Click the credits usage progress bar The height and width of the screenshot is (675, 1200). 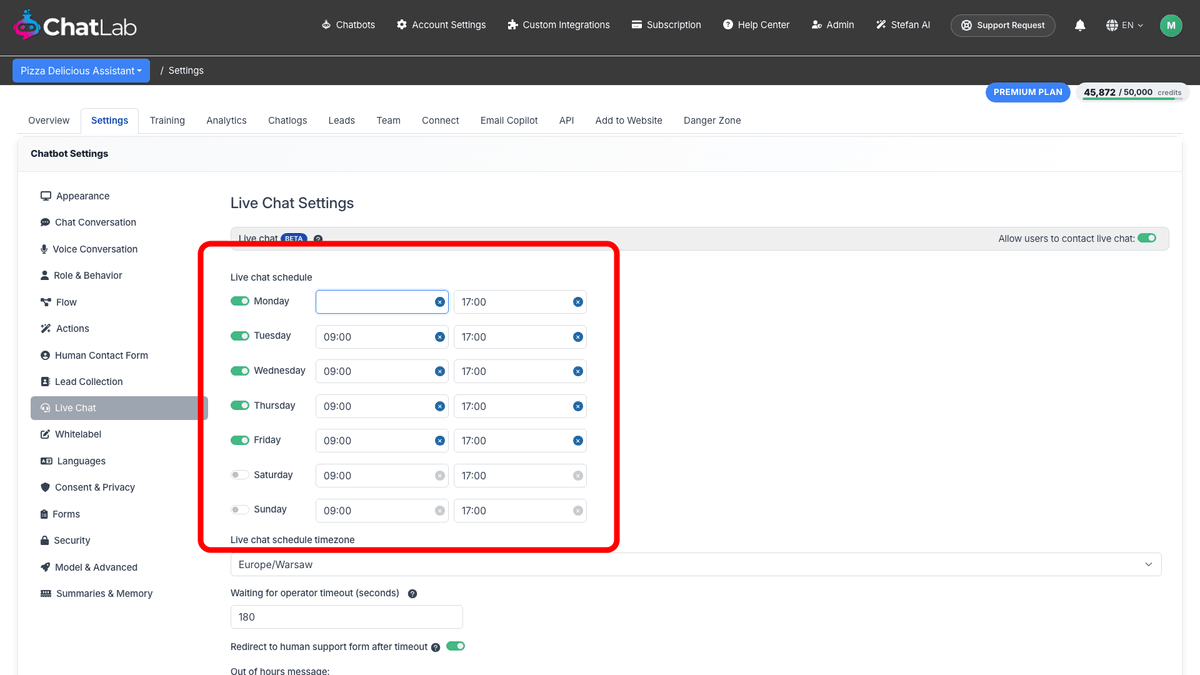pyautogui.click(x=1133, y=100)
